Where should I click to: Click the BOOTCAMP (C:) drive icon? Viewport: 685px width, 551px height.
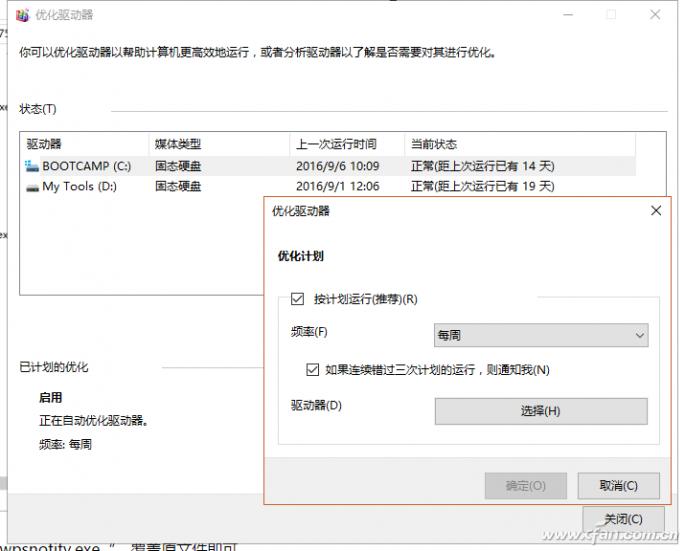[x=32, y=166]
